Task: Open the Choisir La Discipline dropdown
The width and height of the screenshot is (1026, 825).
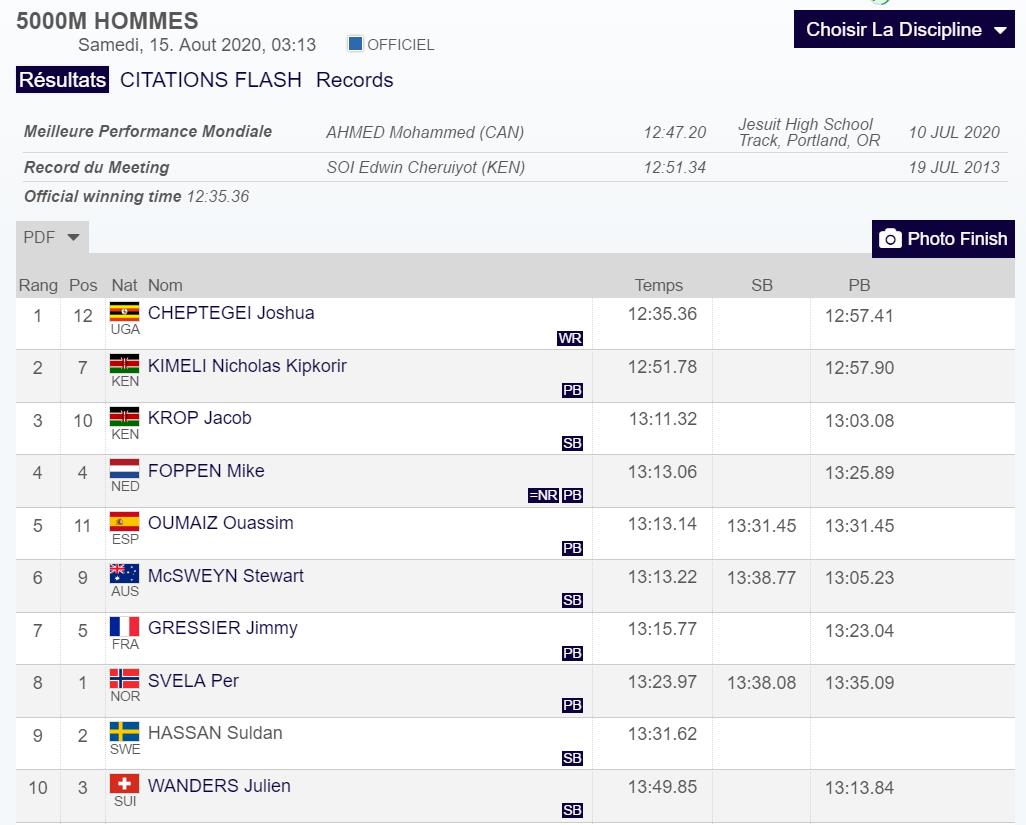Action: (904, 30)
